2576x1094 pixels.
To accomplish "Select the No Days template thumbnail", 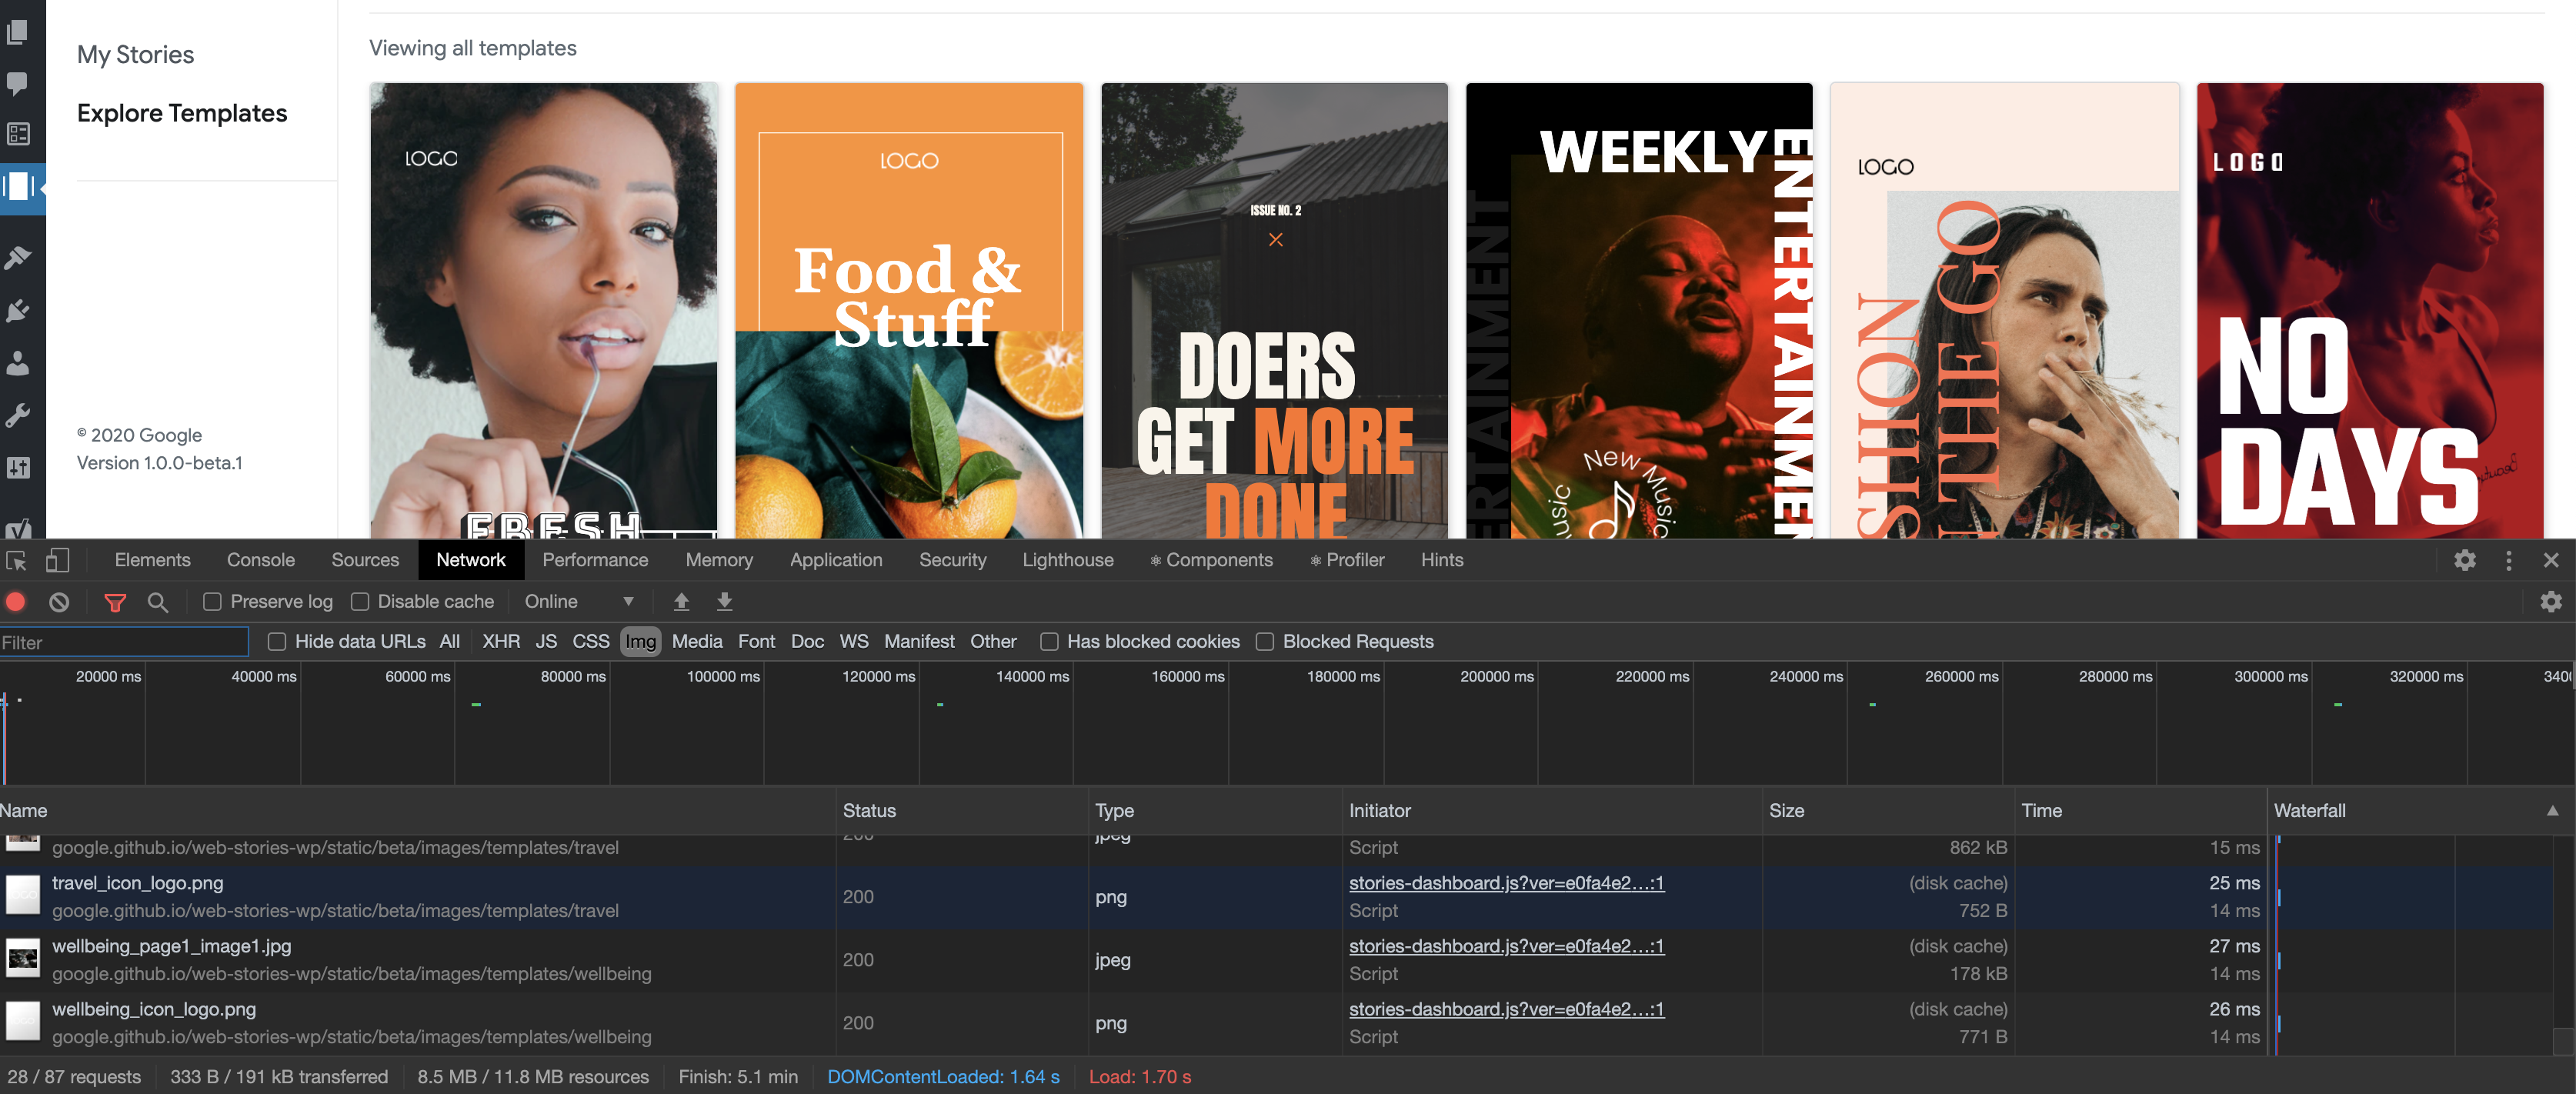I will tap(2370, 311).
